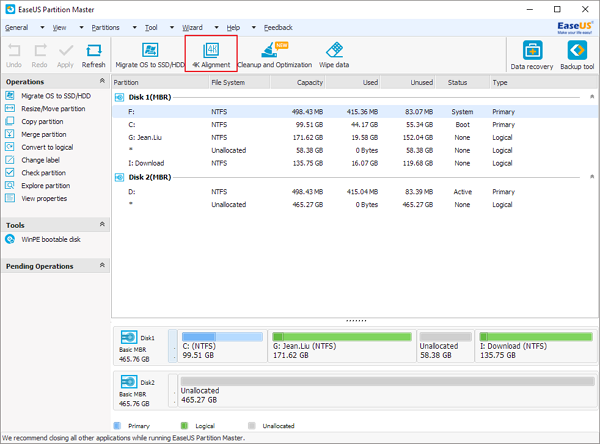This screenshot has width=600, height=444.
Task: Select the 465.27 GB unallocated row
Action: point(355,204)
